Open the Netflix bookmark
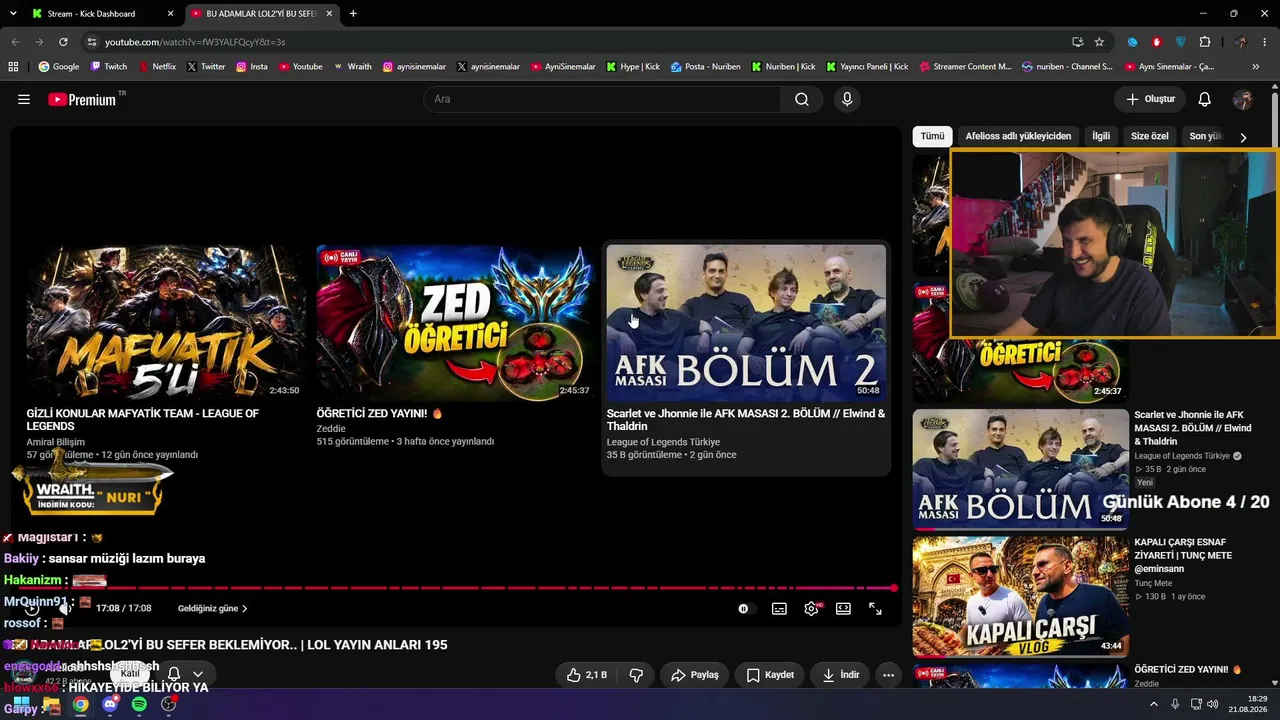 coord(156,67)
